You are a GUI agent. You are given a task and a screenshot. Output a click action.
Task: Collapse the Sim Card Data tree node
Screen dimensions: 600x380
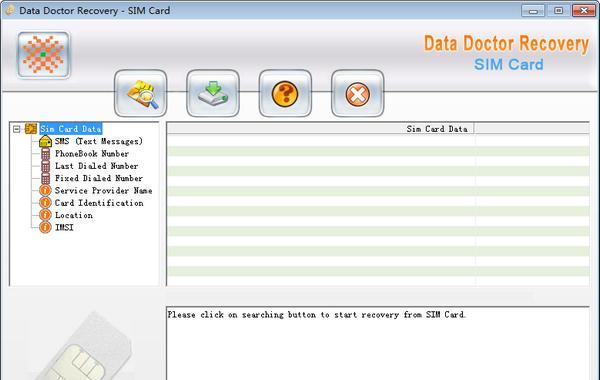click(x=16, y=129)
